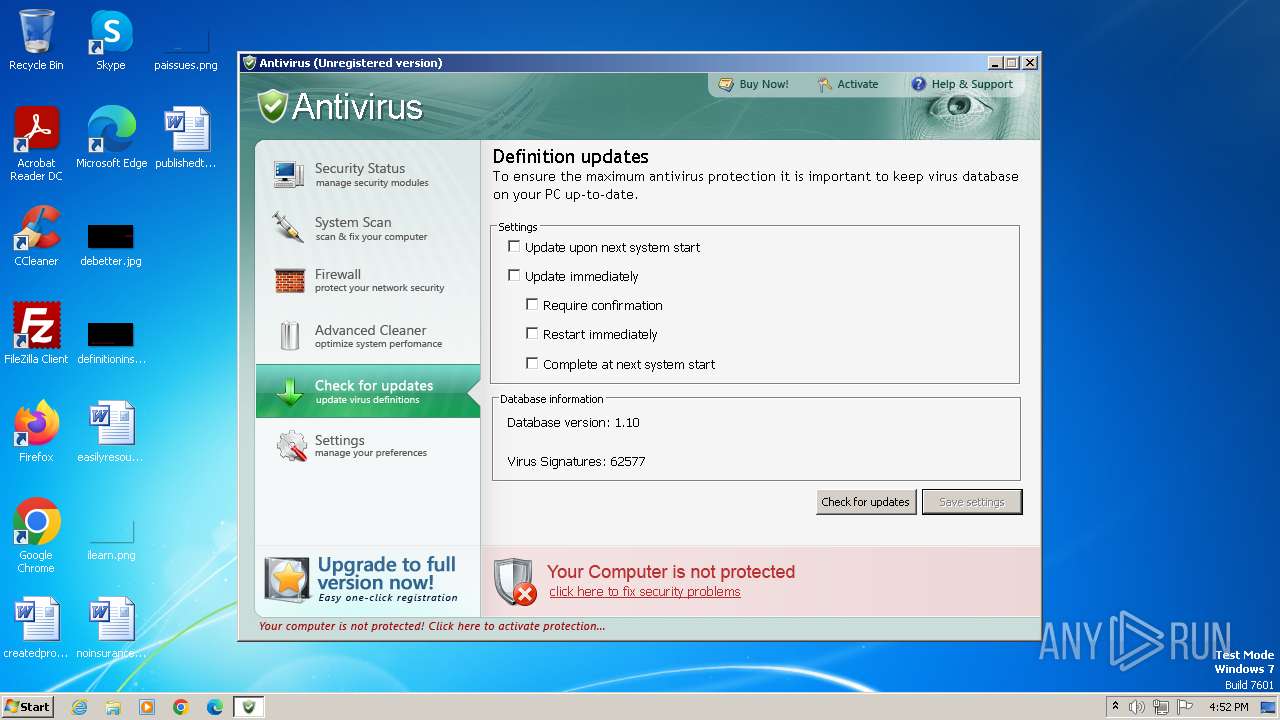Open Acrobat Reader DC desktop icon
This screenshot has height=720, width=1280.
tap(36, 144)
